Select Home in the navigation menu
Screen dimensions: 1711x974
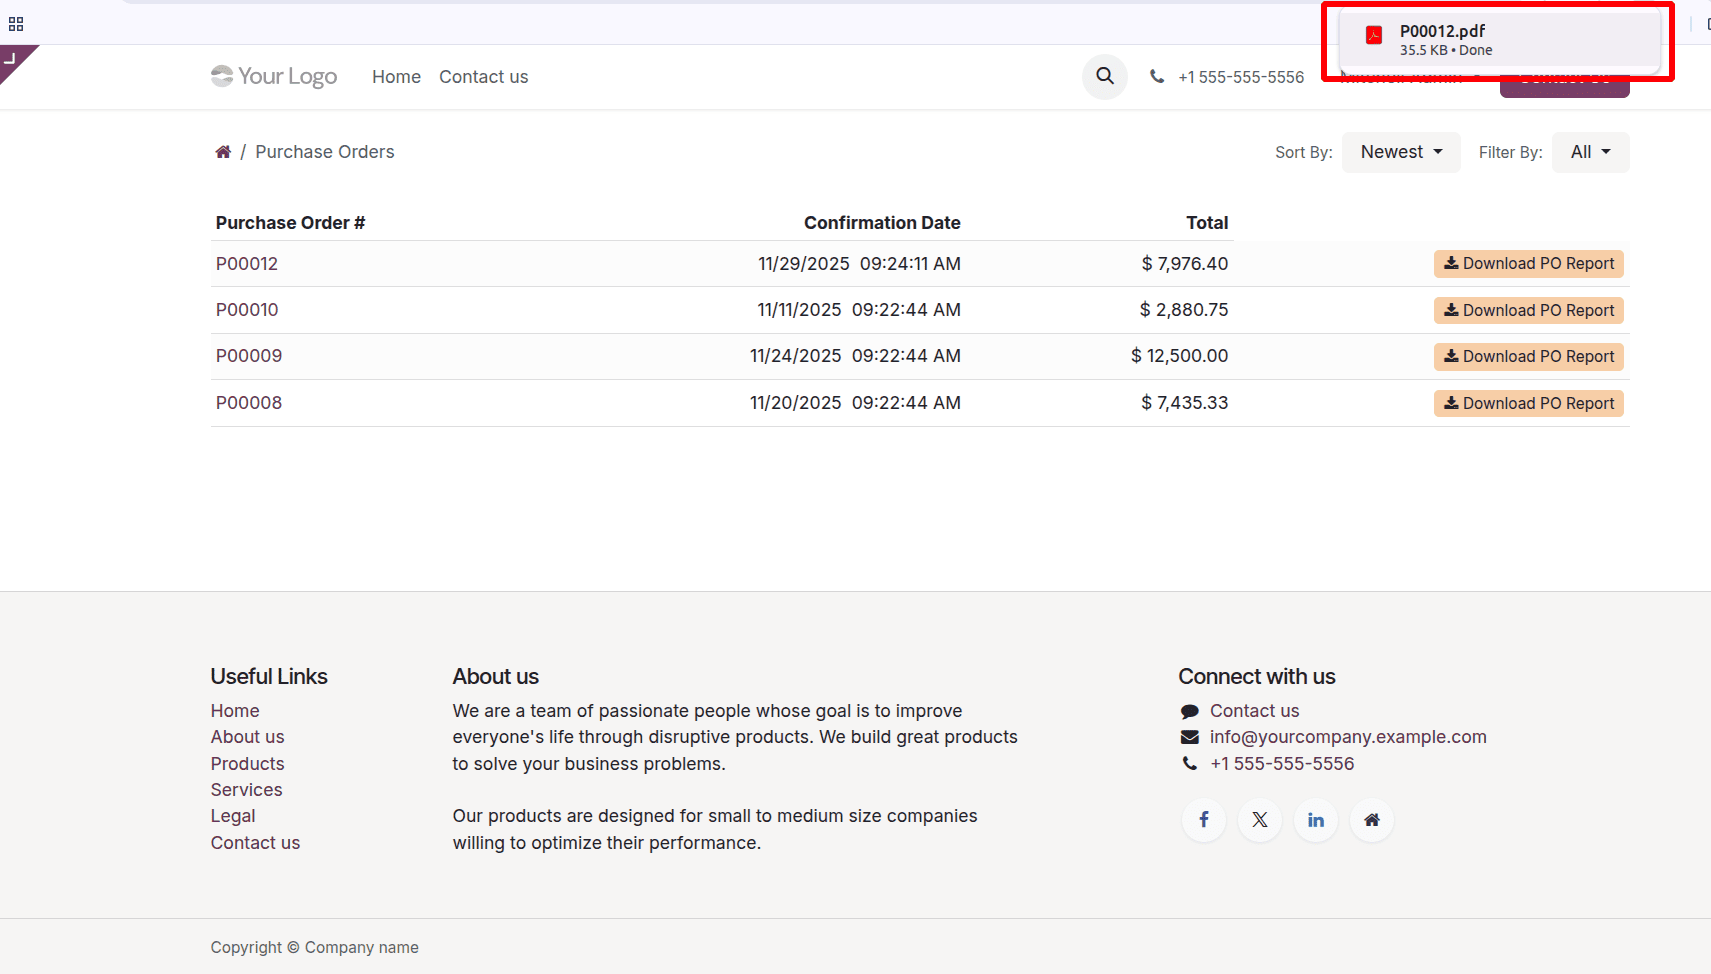[396, 76]
